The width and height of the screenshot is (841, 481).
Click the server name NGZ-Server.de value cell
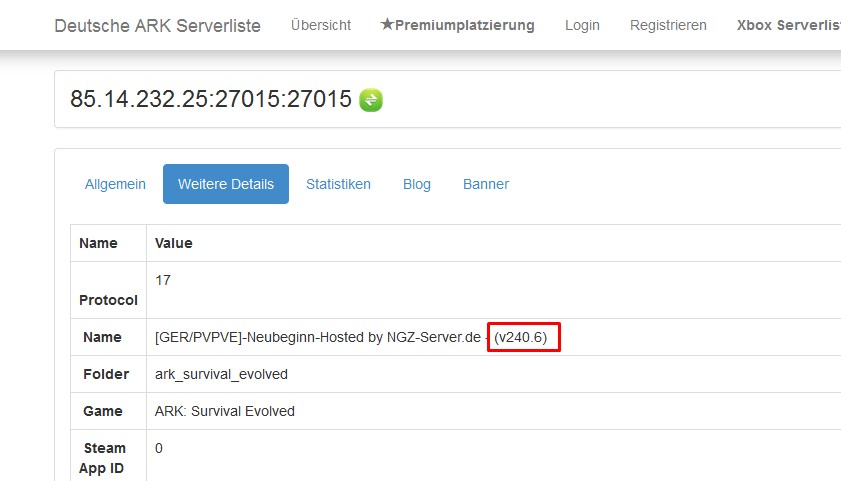493,337
